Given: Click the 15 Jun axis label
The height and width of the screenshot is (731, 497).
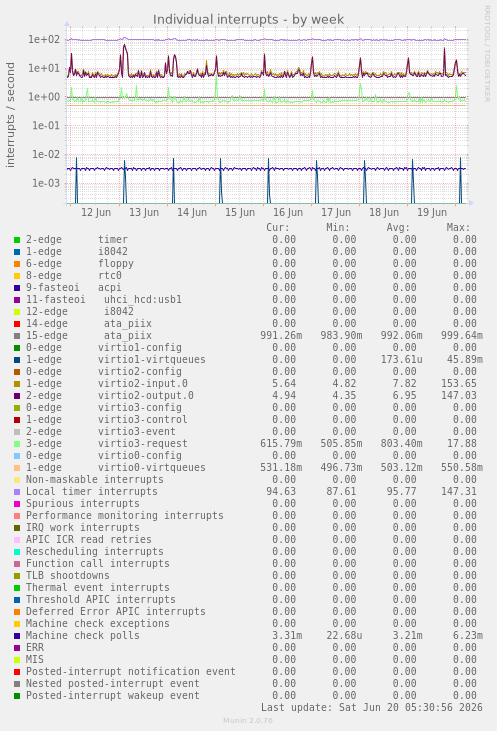Looking at the screenshot, I should (x=240, y=213).
